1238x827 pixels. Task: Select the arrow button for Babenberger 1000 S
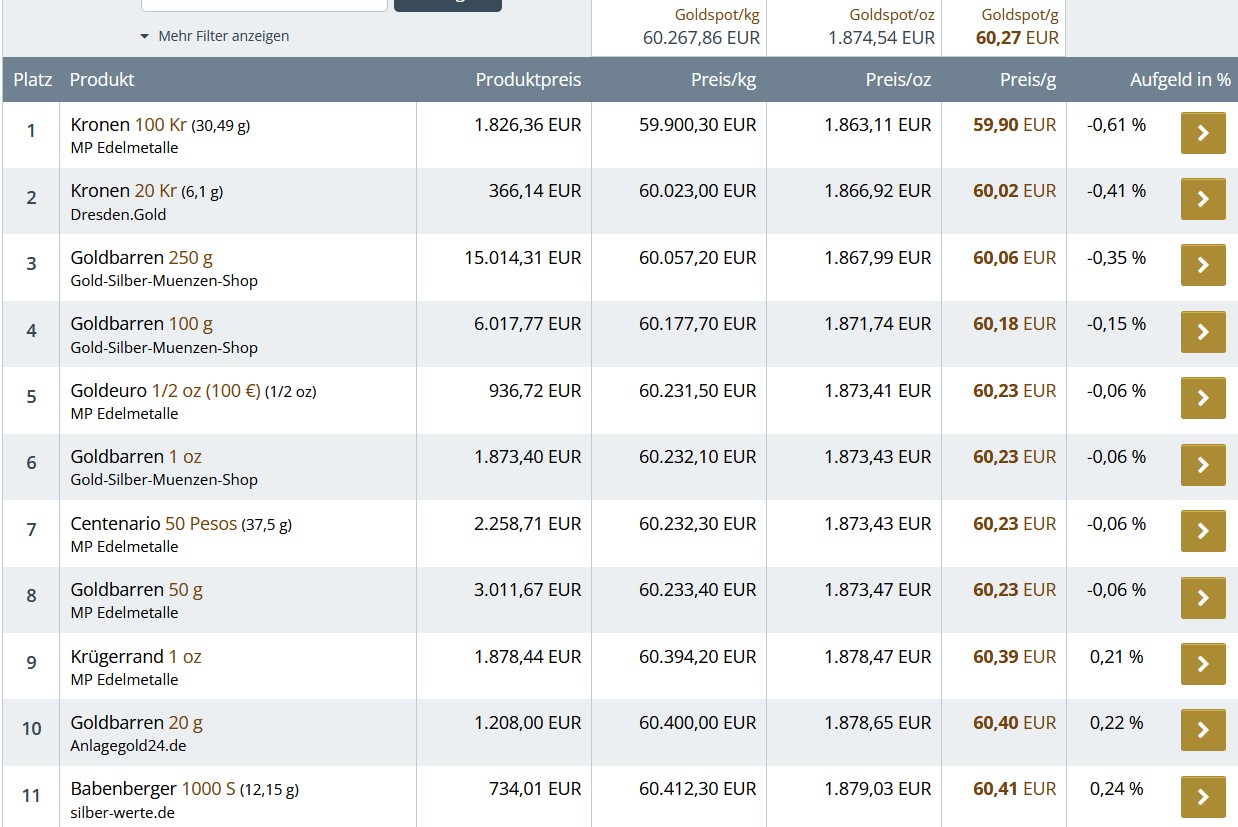point(1202,797)
